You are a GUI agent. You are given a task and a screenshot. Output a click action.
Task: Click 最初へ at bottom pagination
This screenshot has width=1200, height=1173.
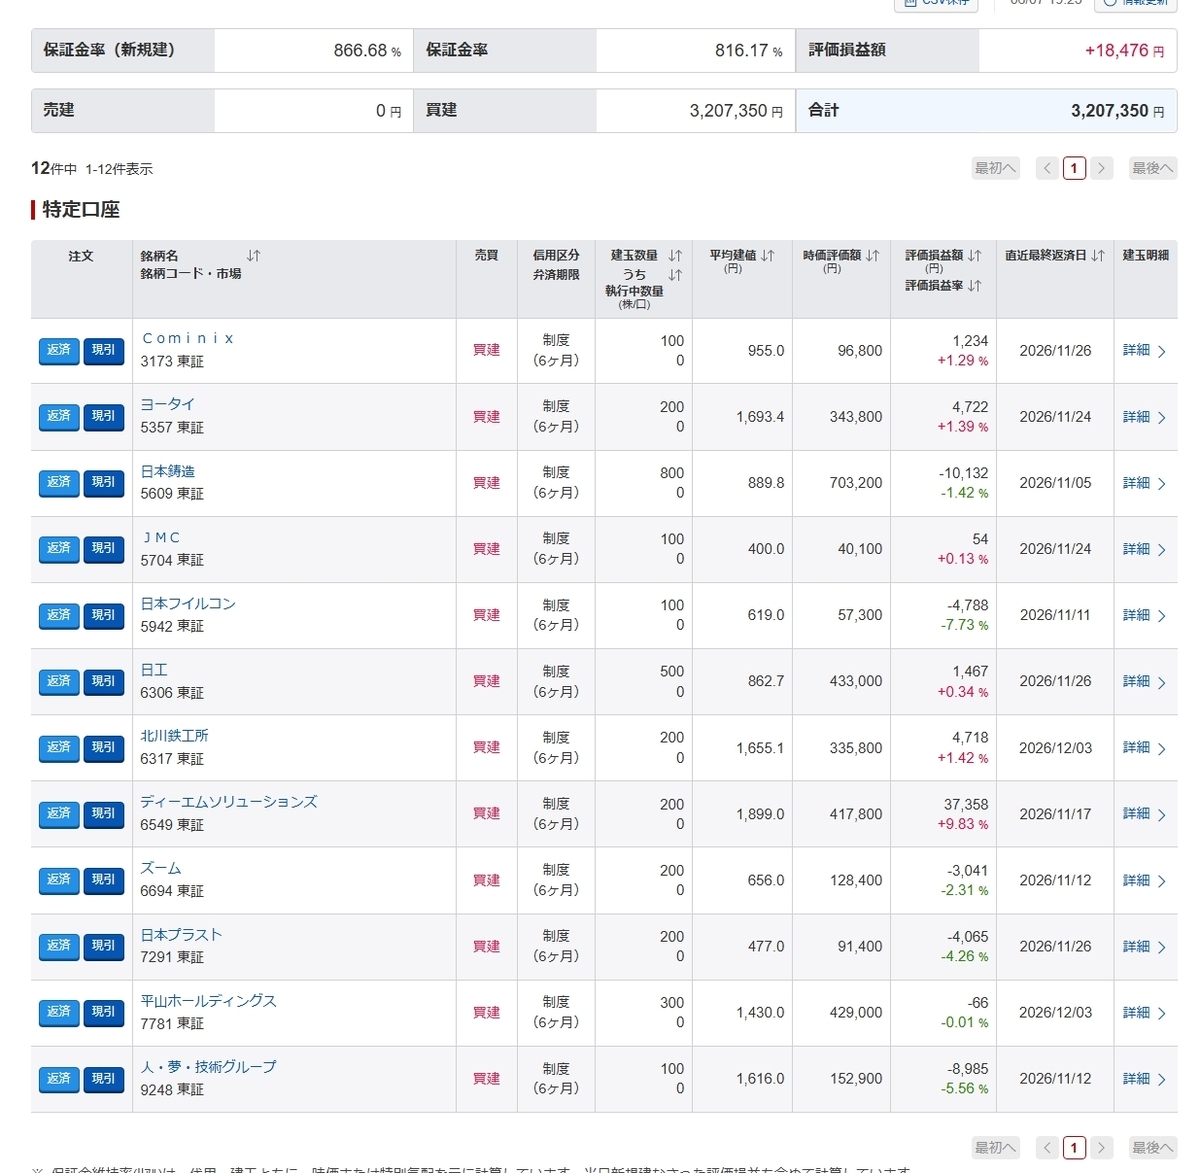pyautogui.click(x=995, y=1148)
